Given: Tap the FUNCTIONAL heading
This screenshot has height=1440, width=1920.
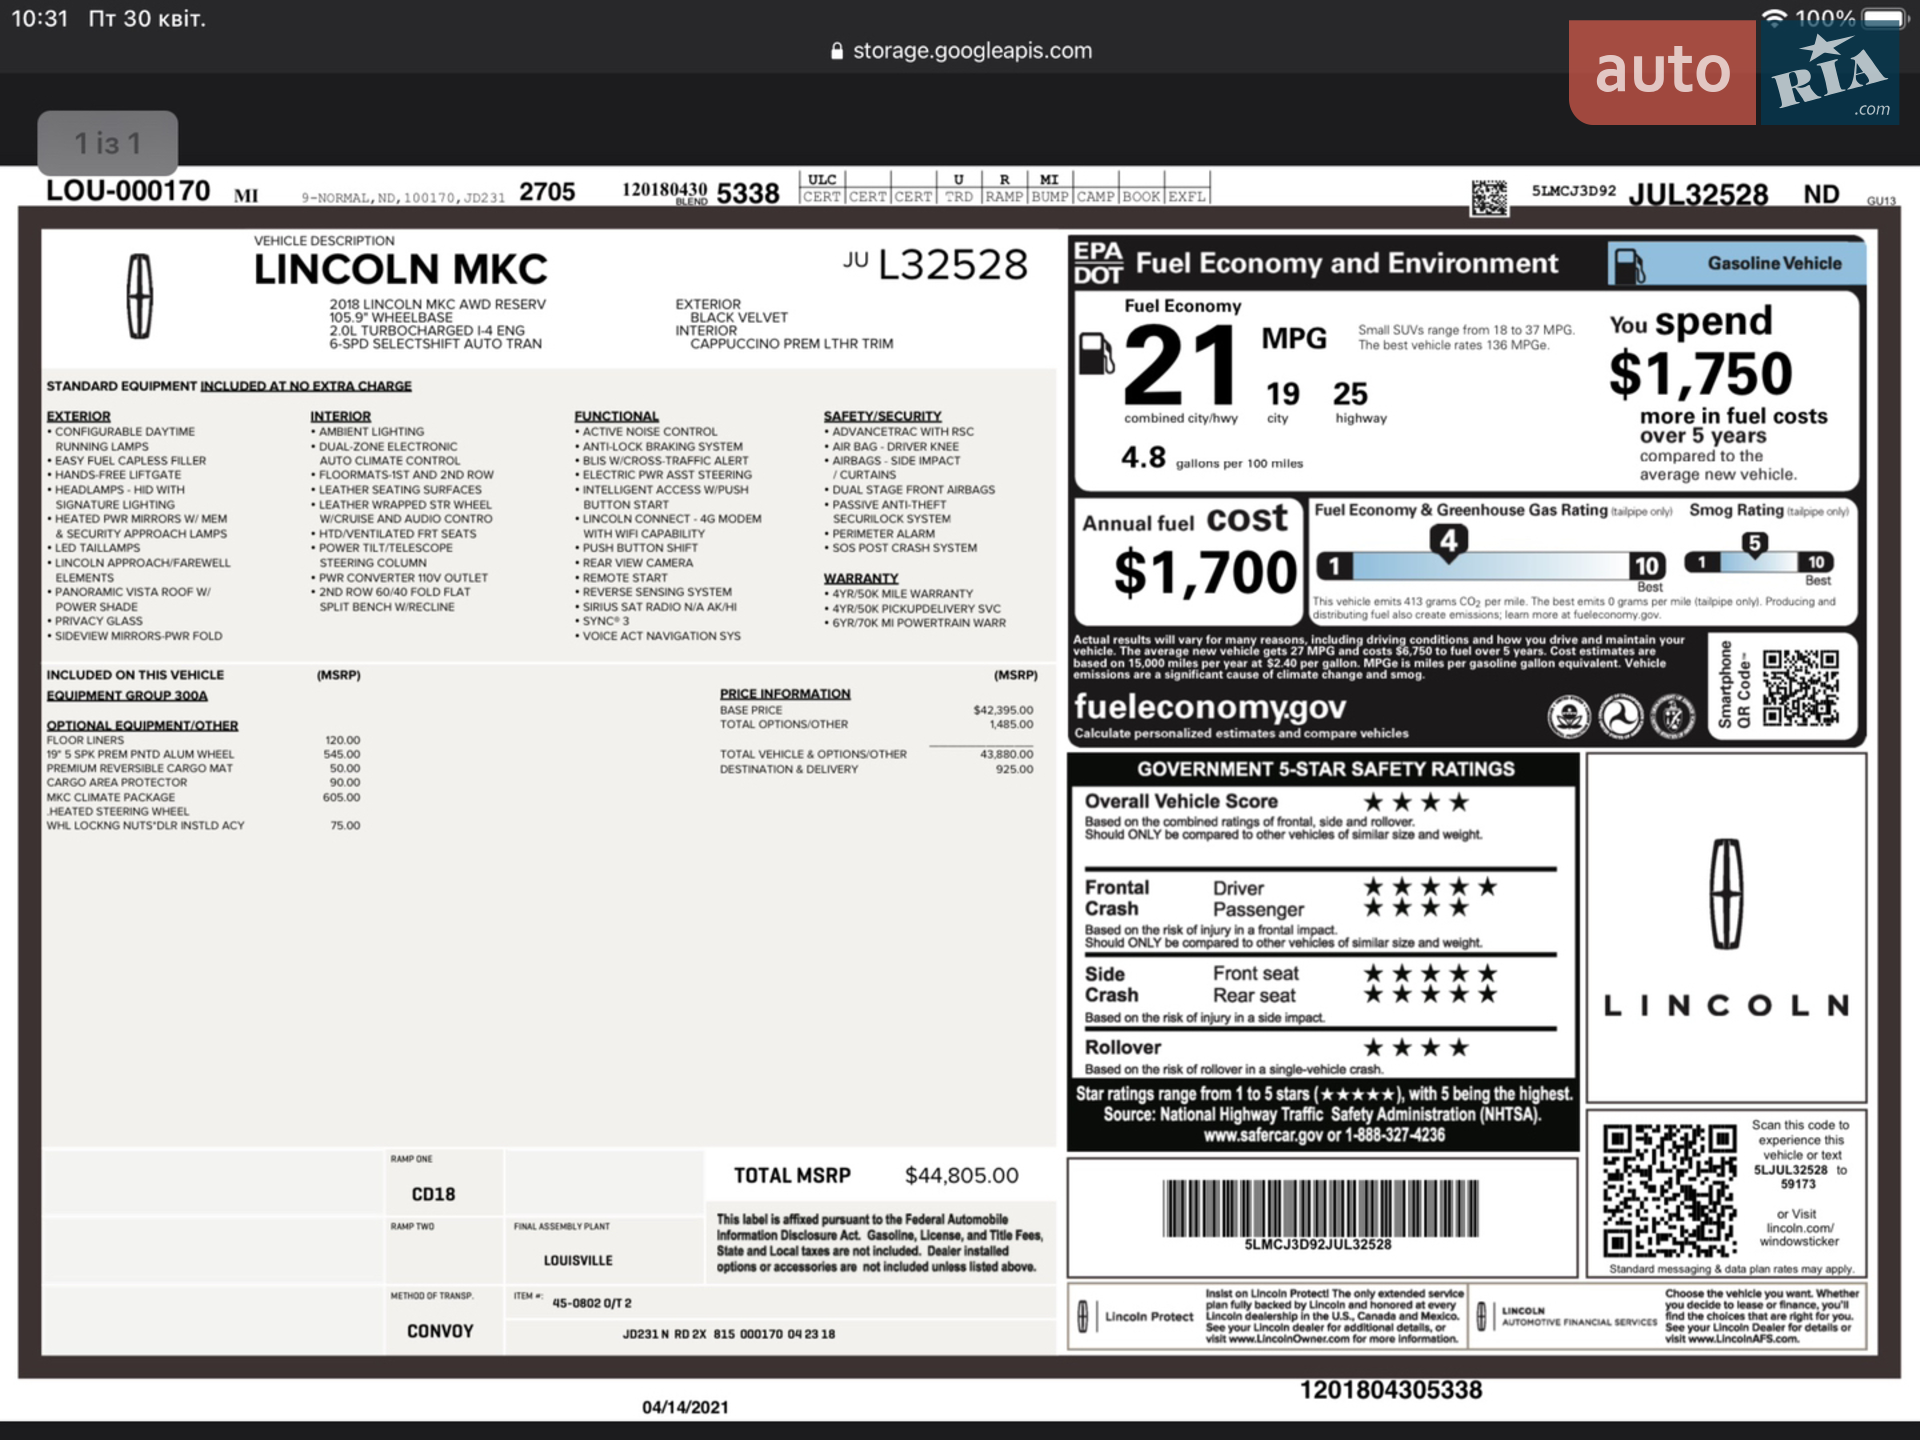Looking at the screenshot, I should pos(616,416).
